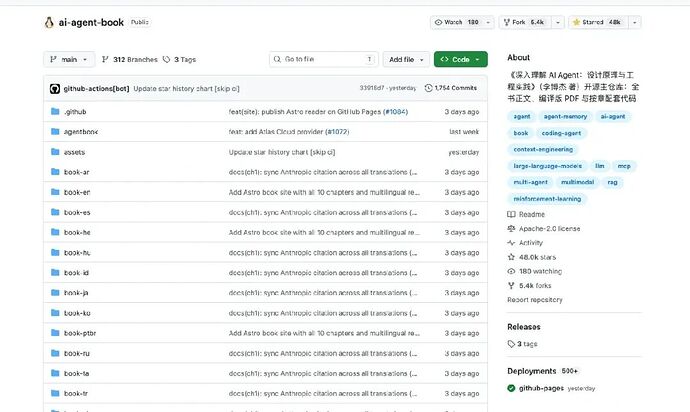Click the stars count star icon

[x=511, y=257]
